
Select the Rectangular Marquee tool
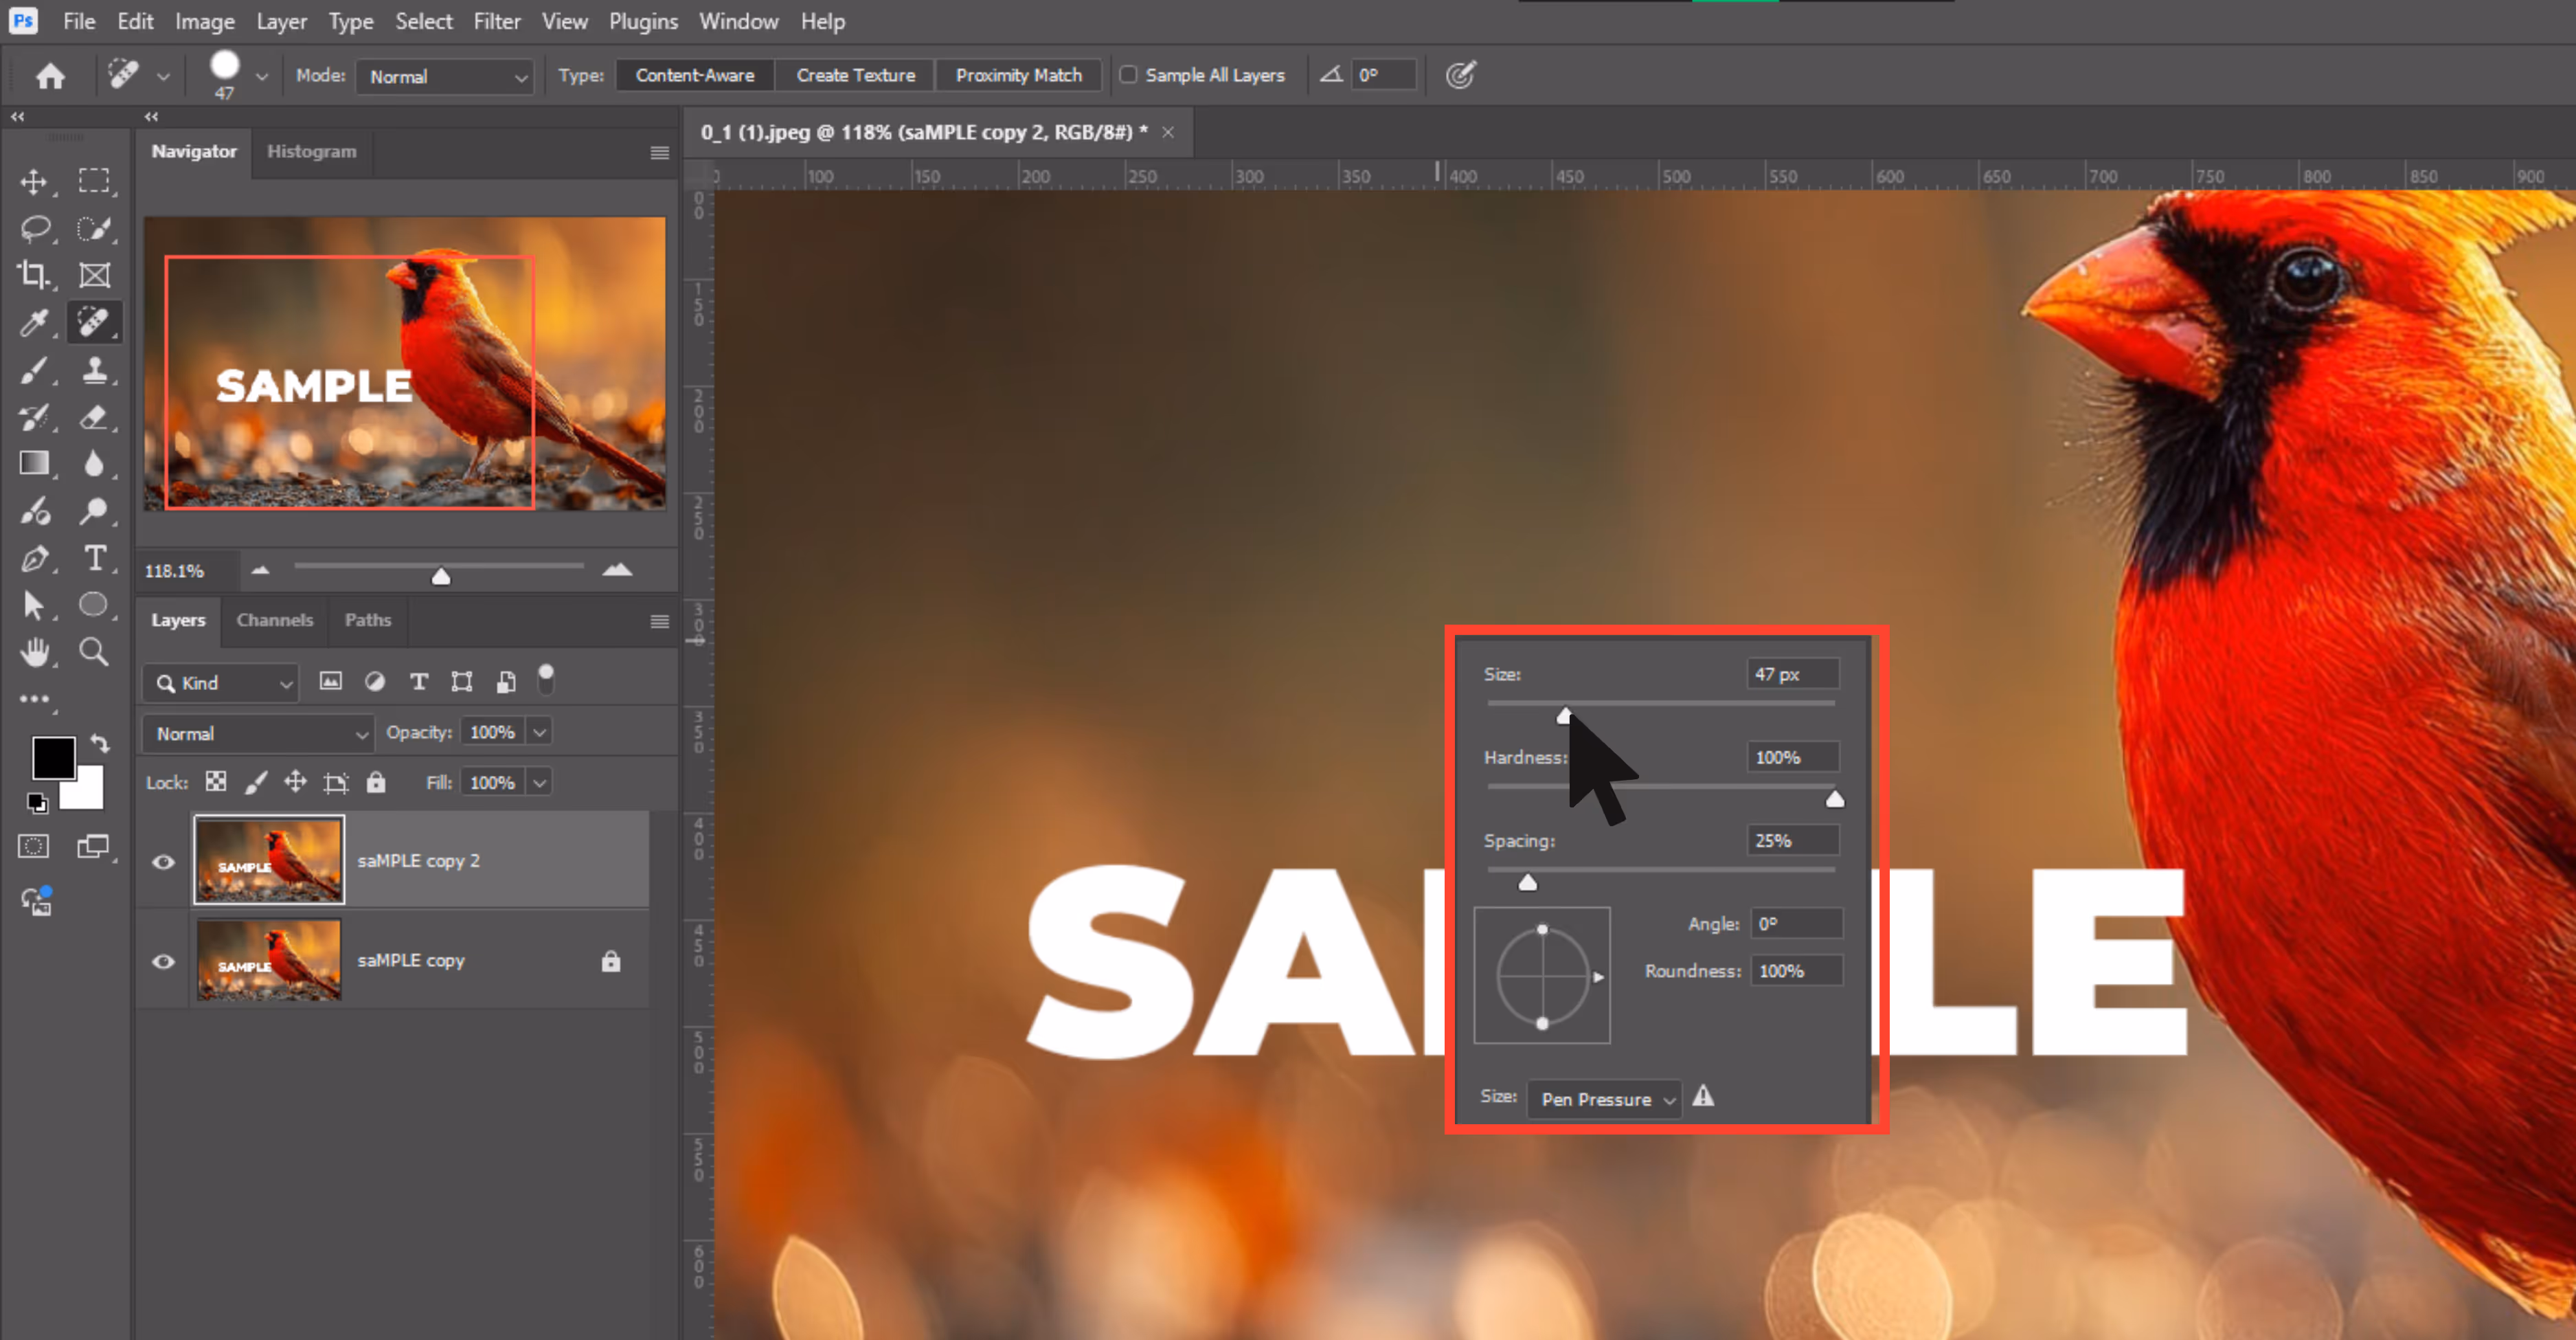click(x=94, y=181)
